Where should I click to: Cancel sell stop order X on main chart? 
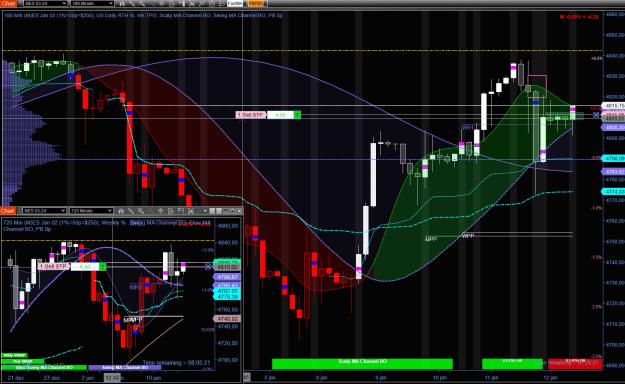click(596, 115)
